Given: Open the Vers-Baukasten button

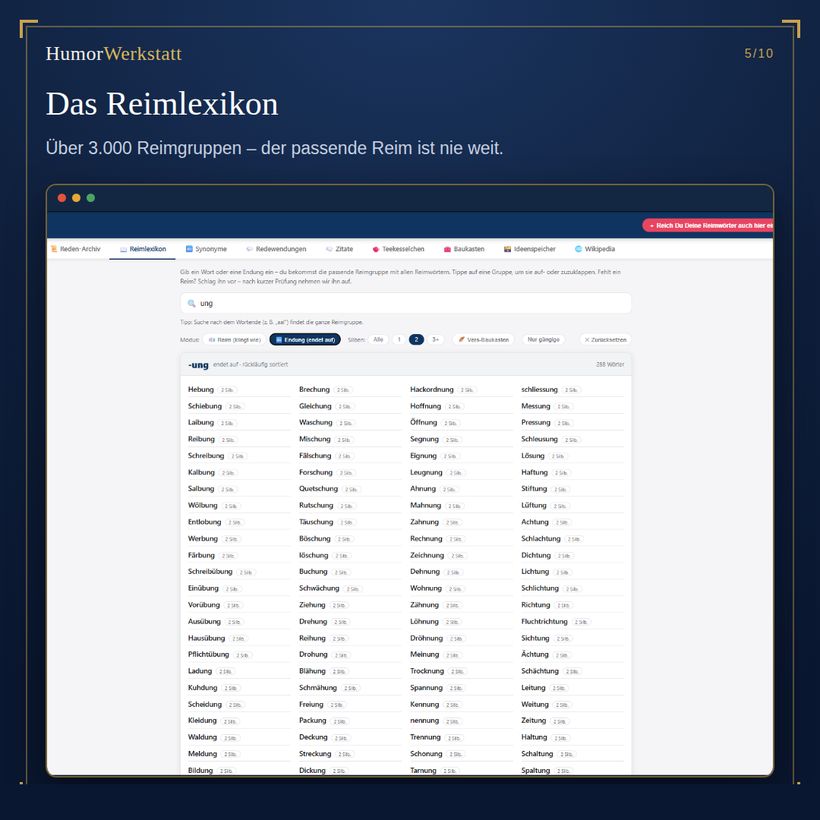Looking at the screenshot, I should tap(483, 339).
